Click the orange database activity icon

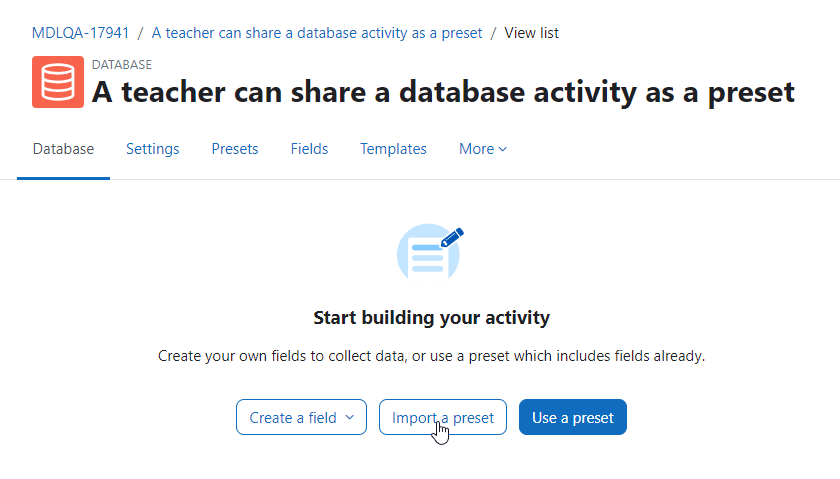coord(58,82)
